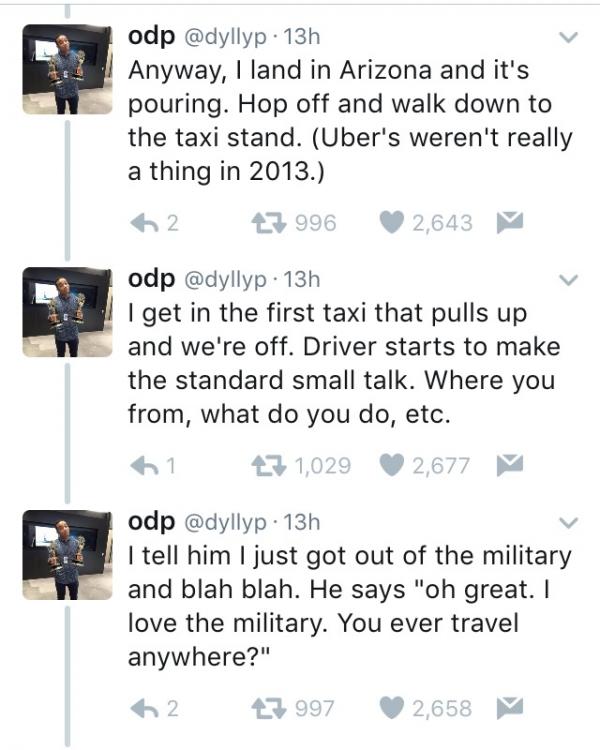Open the 13h timestamp on the military tweet

tap(302, 523)
